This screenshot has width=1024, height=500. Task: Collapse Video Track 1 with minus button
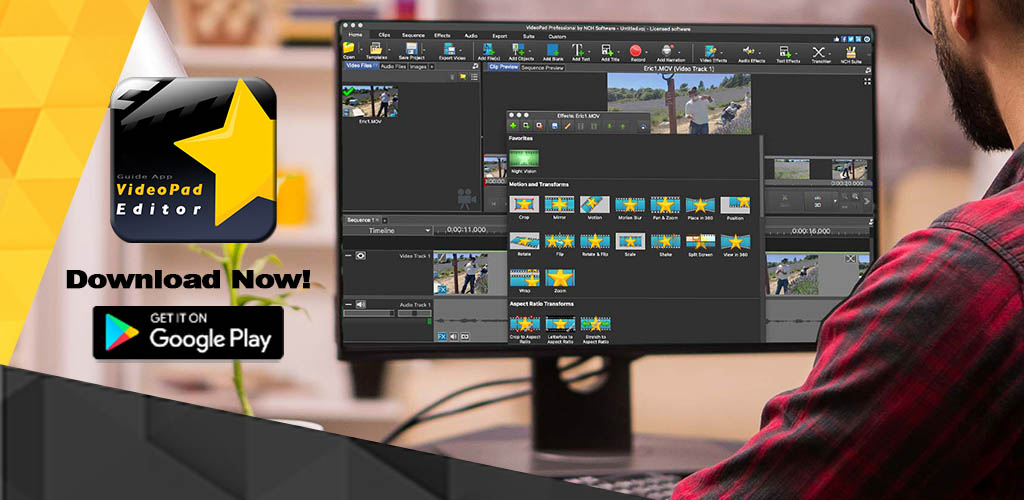(x=348, y=256)
